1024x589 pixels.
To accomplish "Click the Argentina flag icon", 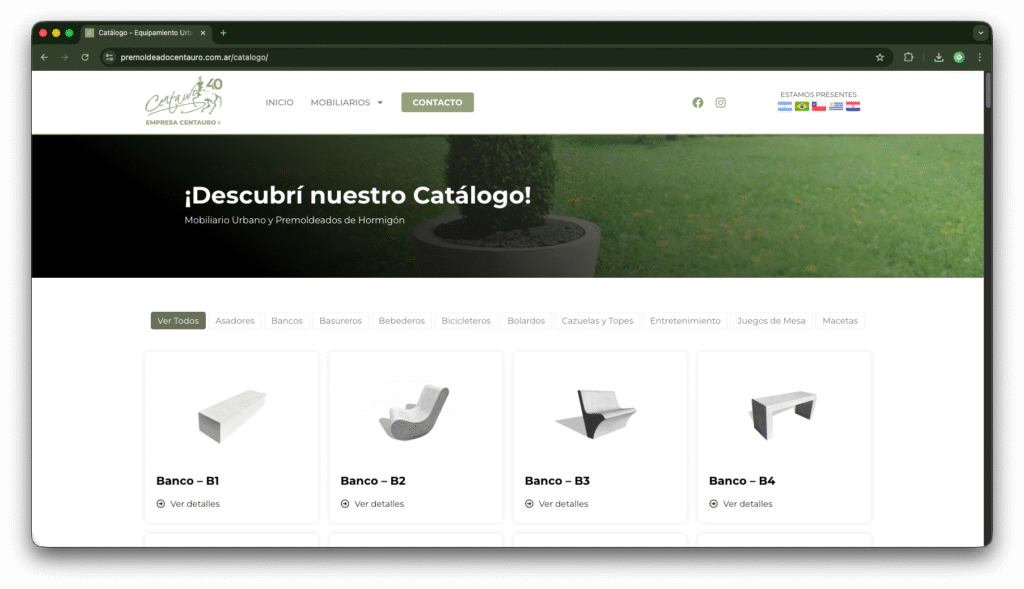I will tap(785, 106).
